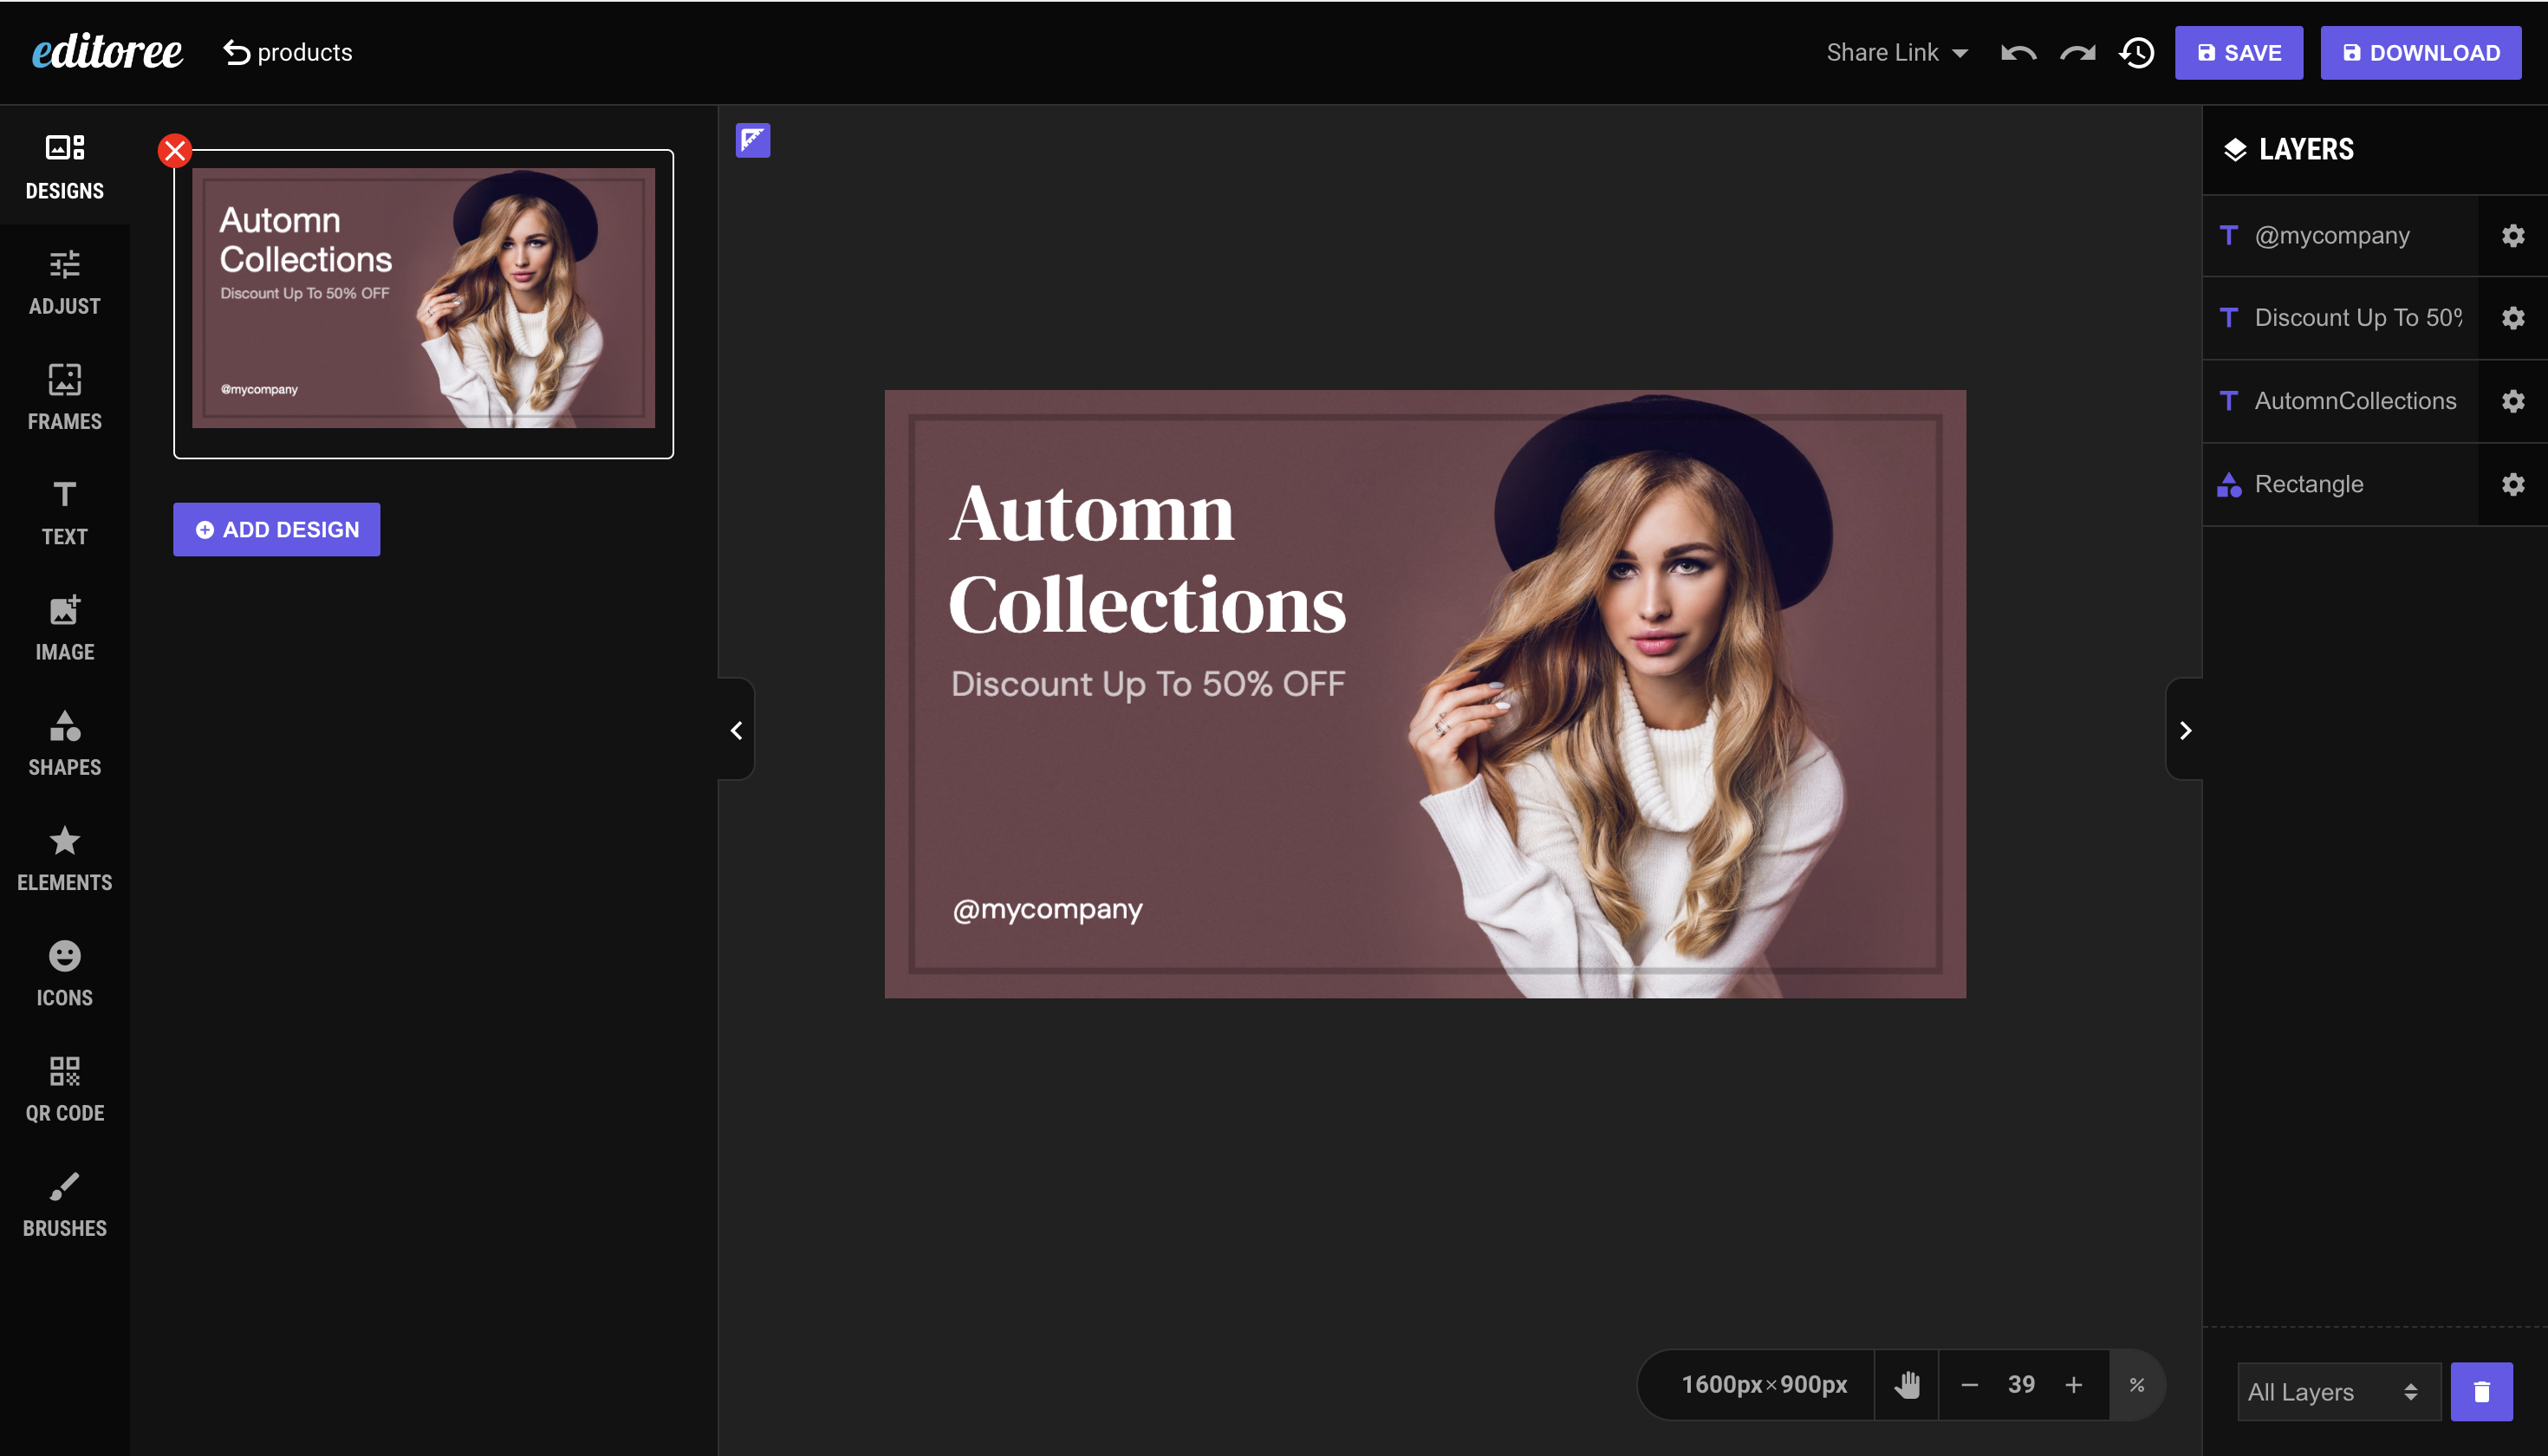Zoom out with minus button
The width and height of the screenshot is (2548, 1456).
(x=1969, y=1384)
